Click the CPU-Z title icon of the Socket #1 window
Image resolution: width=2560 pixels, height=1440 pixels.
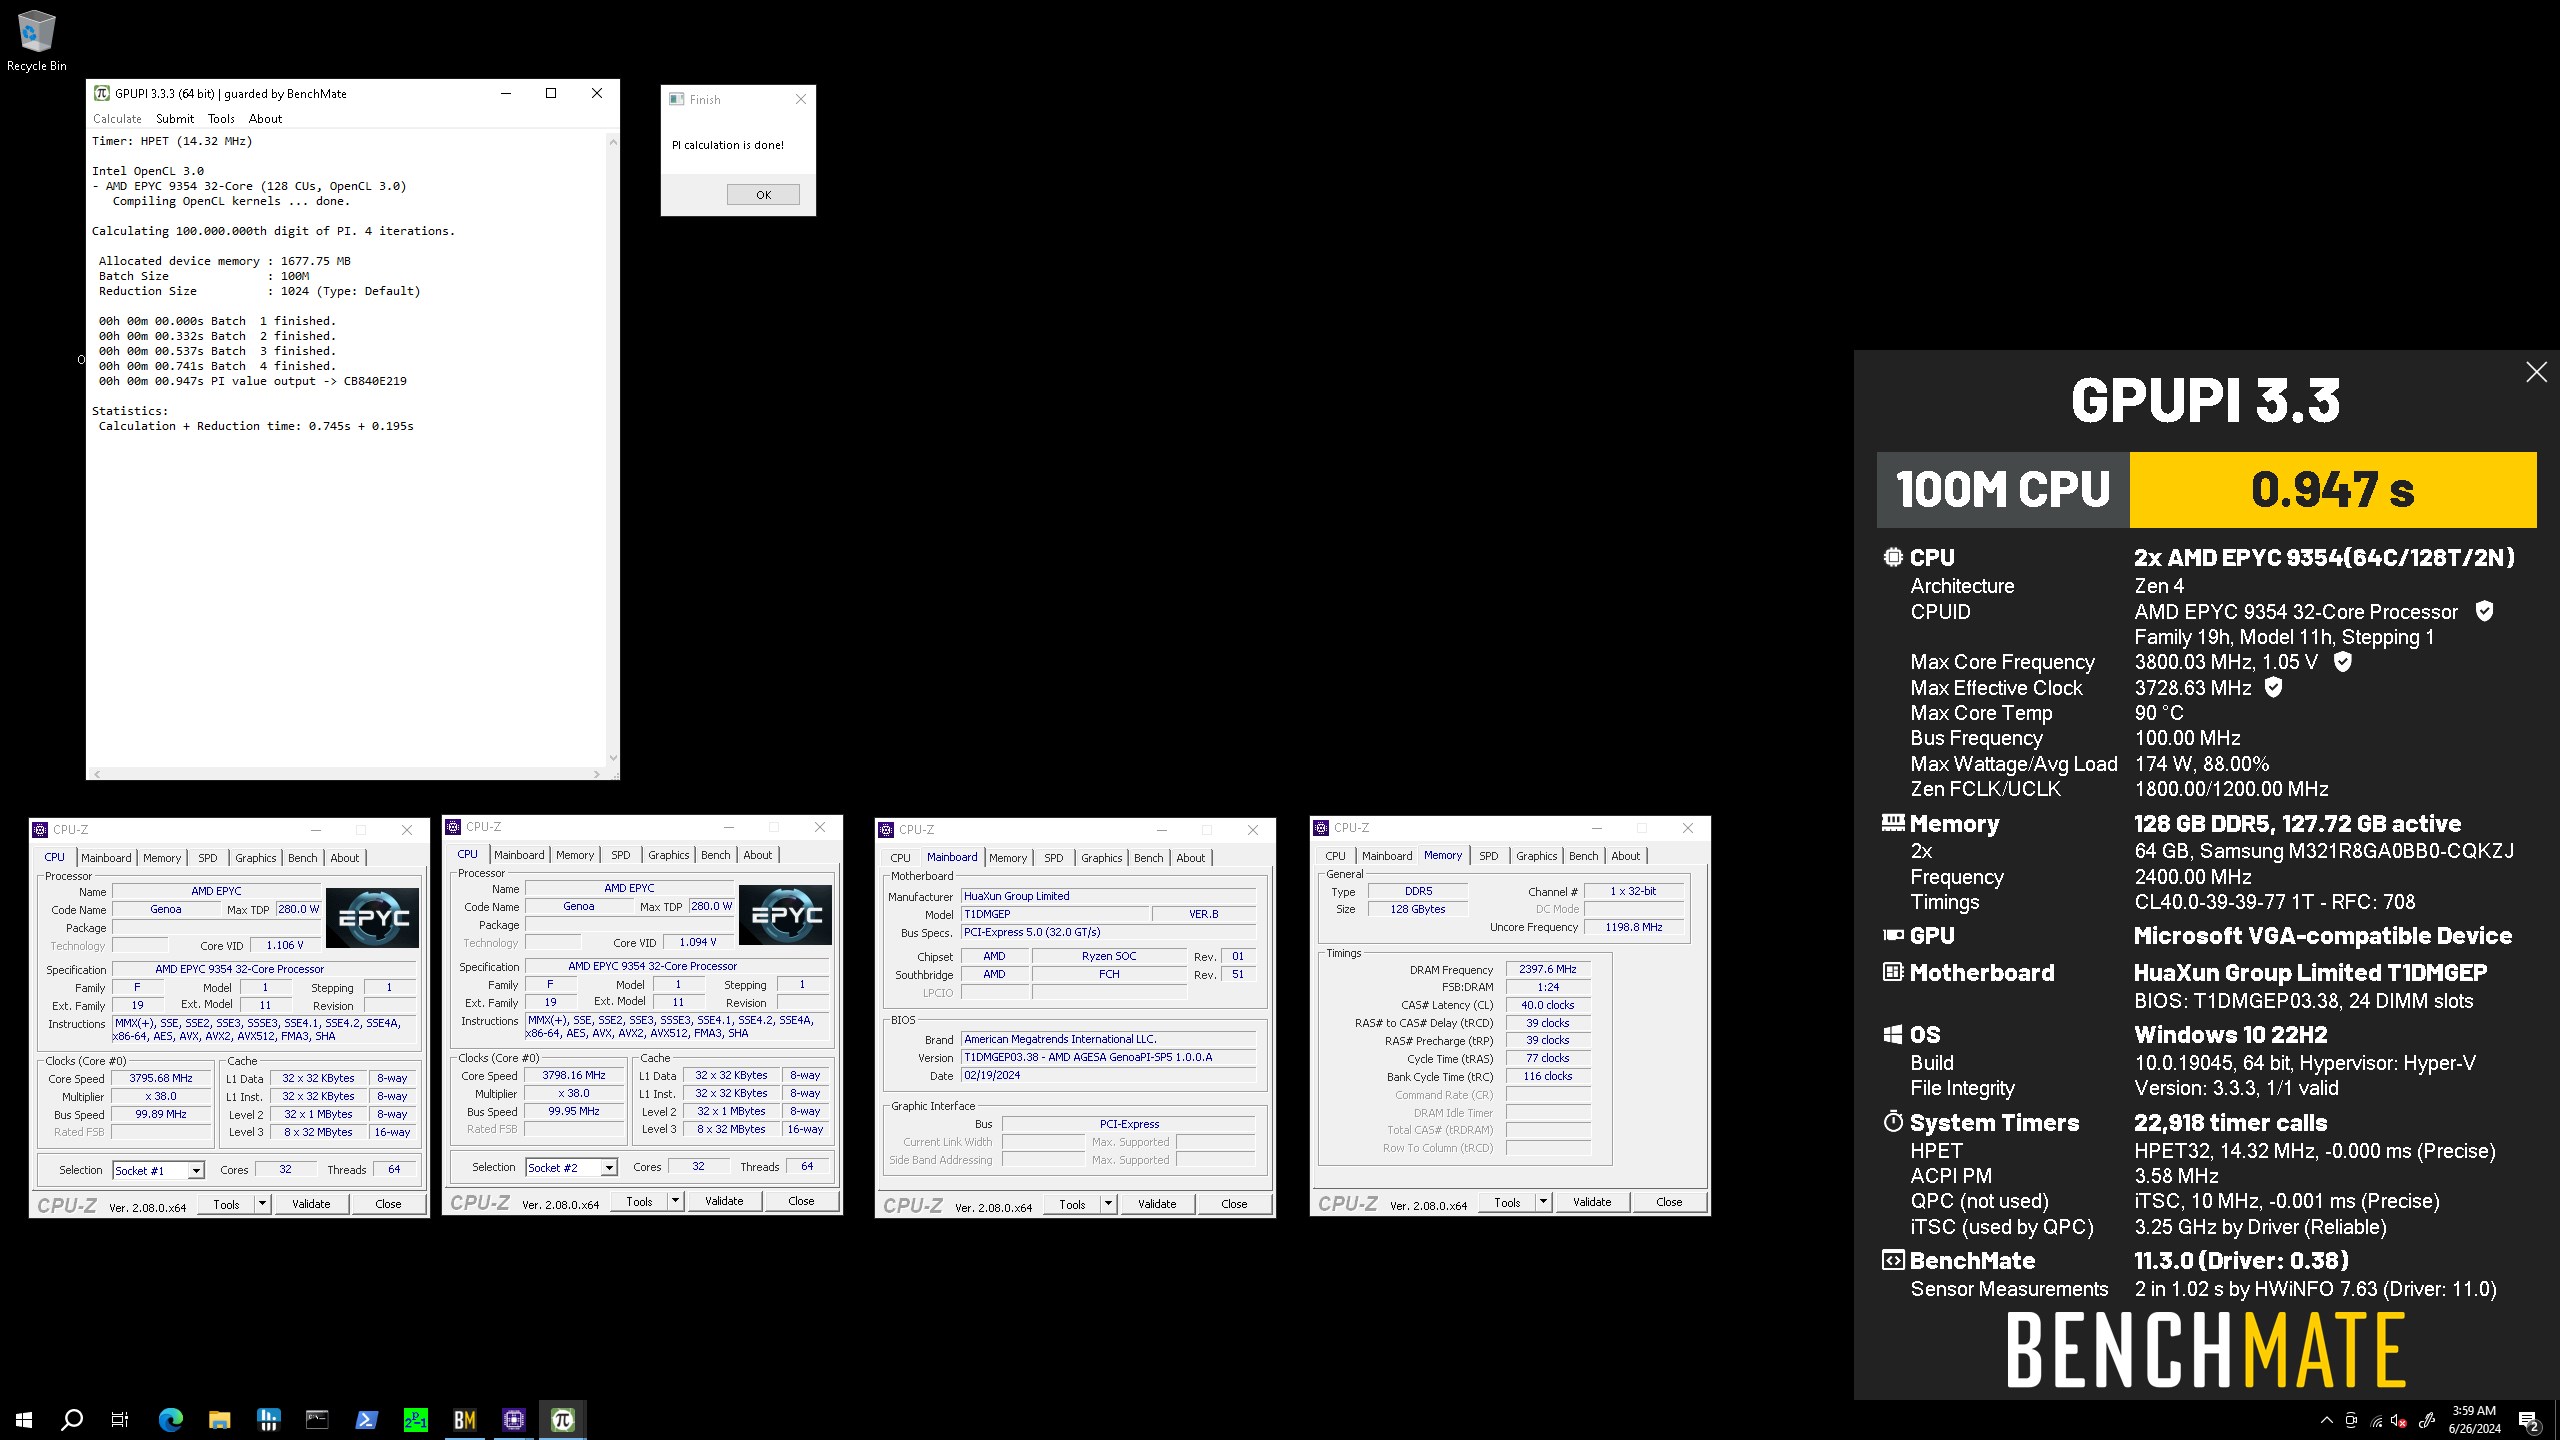(x=40, y=829)
